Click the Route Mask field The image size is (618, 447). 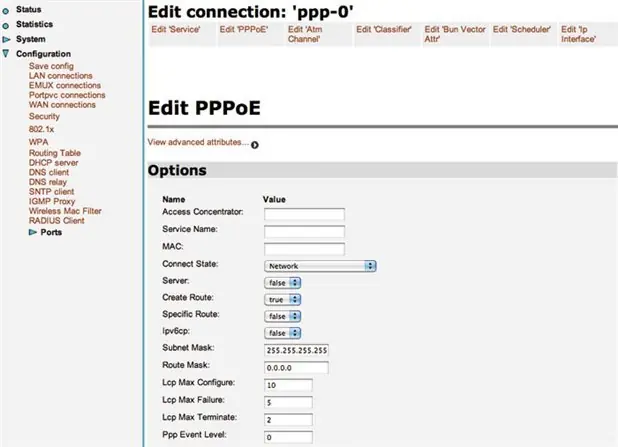296,368
